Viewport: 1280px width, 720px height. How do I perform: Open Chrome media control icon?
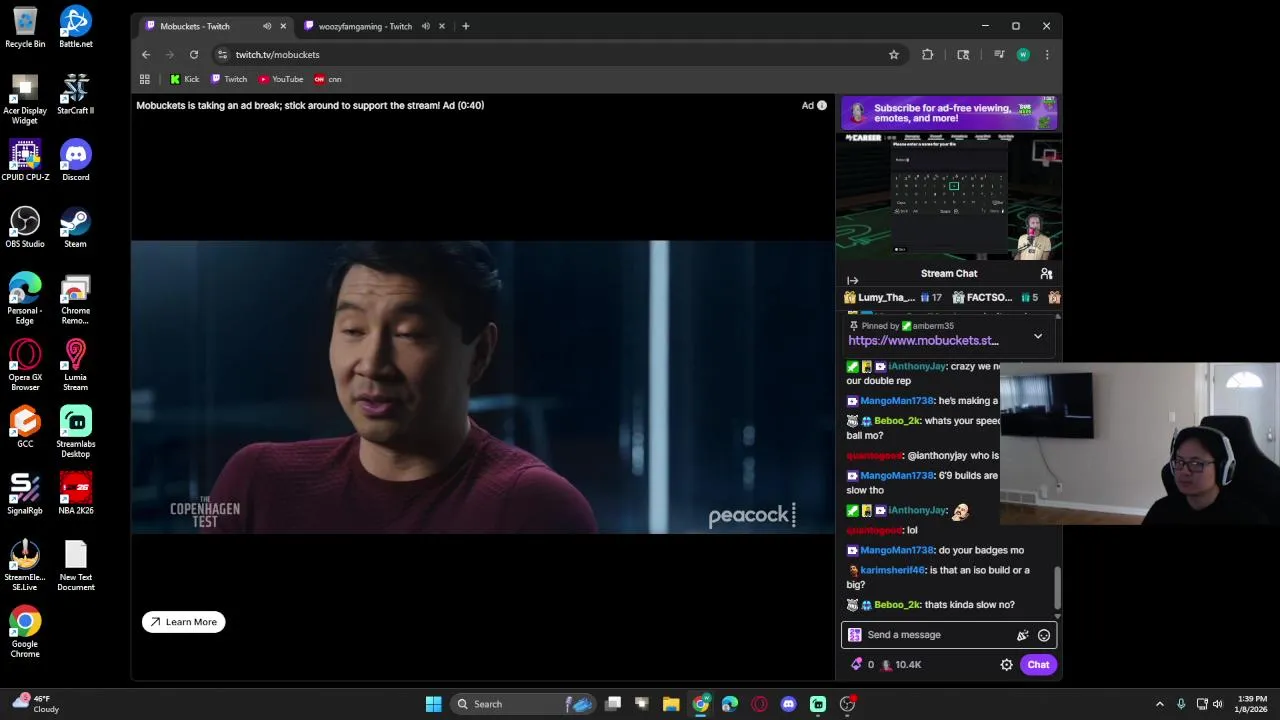[999, 55]
